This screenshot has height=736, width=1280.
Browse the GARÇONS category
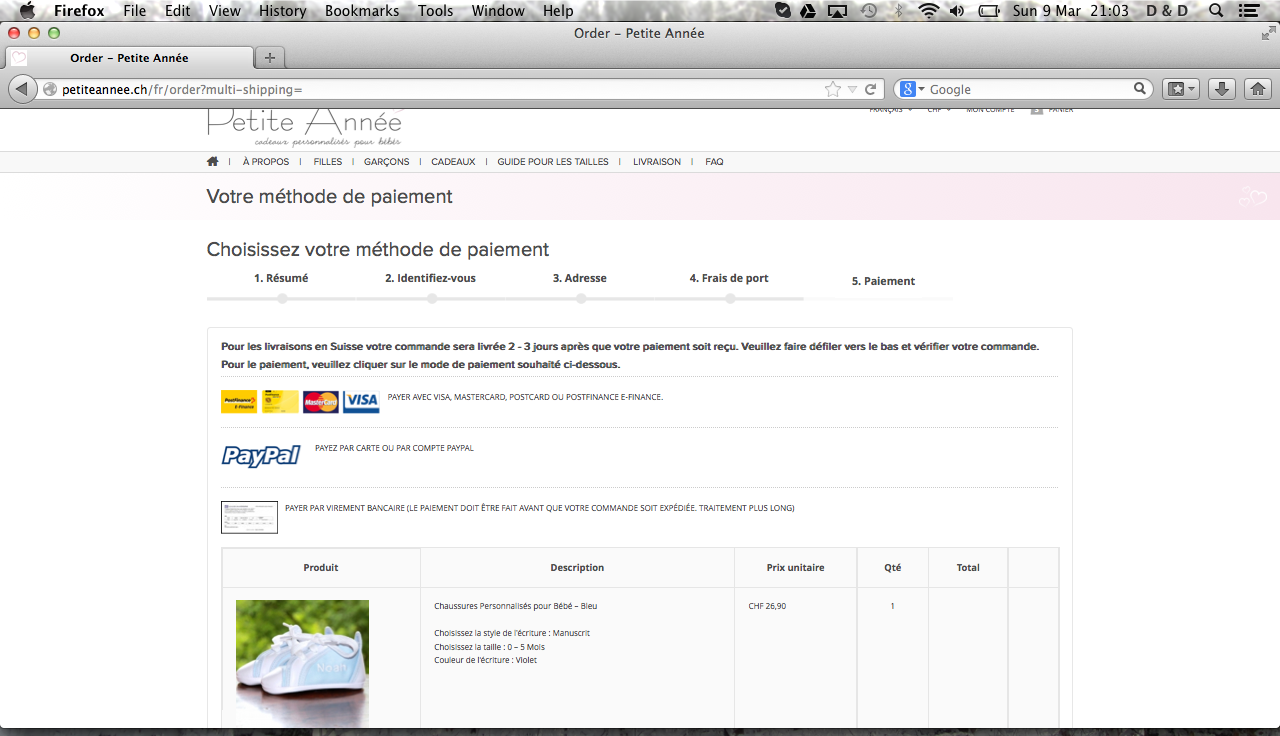(386, 161)
